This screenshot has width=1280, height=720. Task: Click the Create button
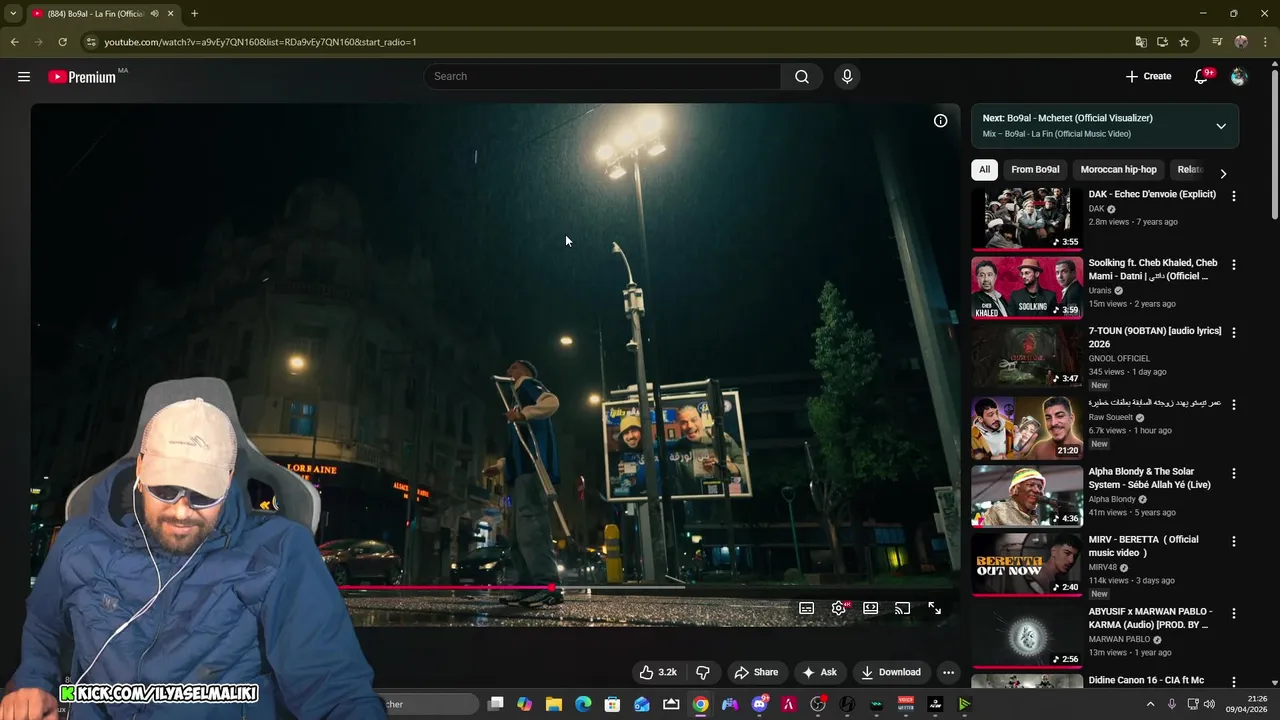[x=1148, y=76]
